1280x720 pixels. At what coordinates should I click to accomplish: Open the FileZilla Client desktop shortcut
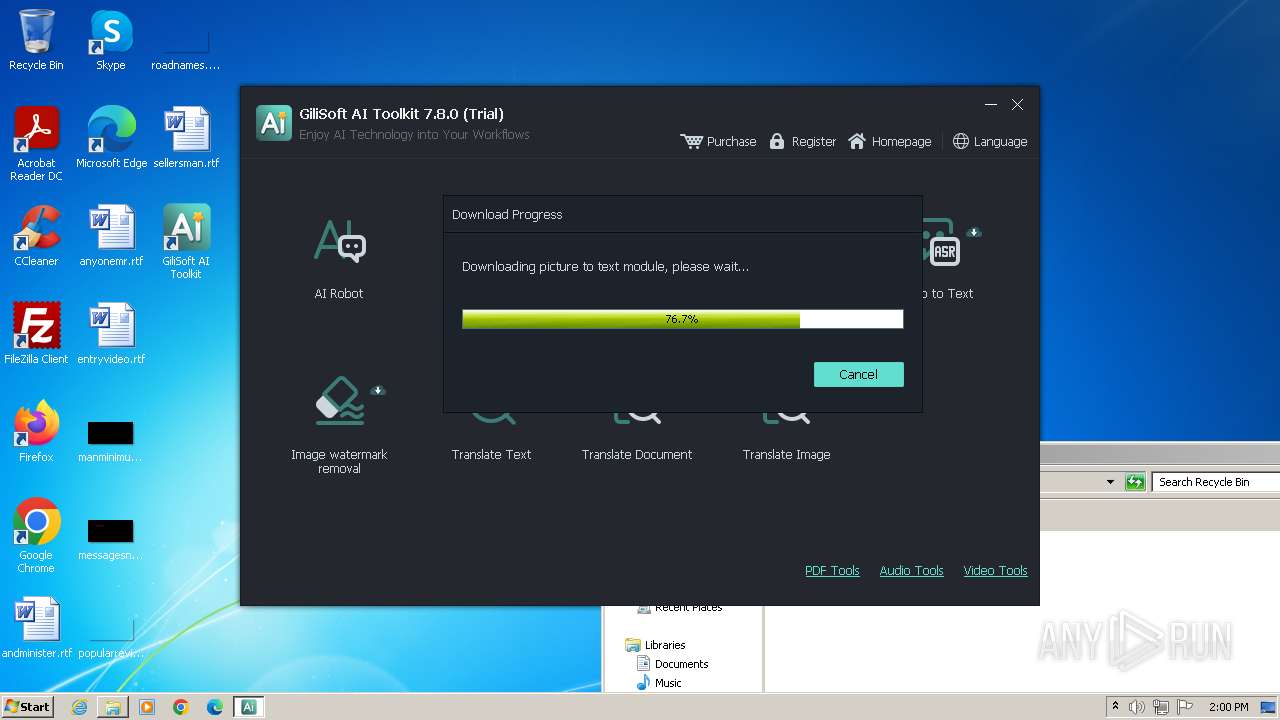pos(36,334)
